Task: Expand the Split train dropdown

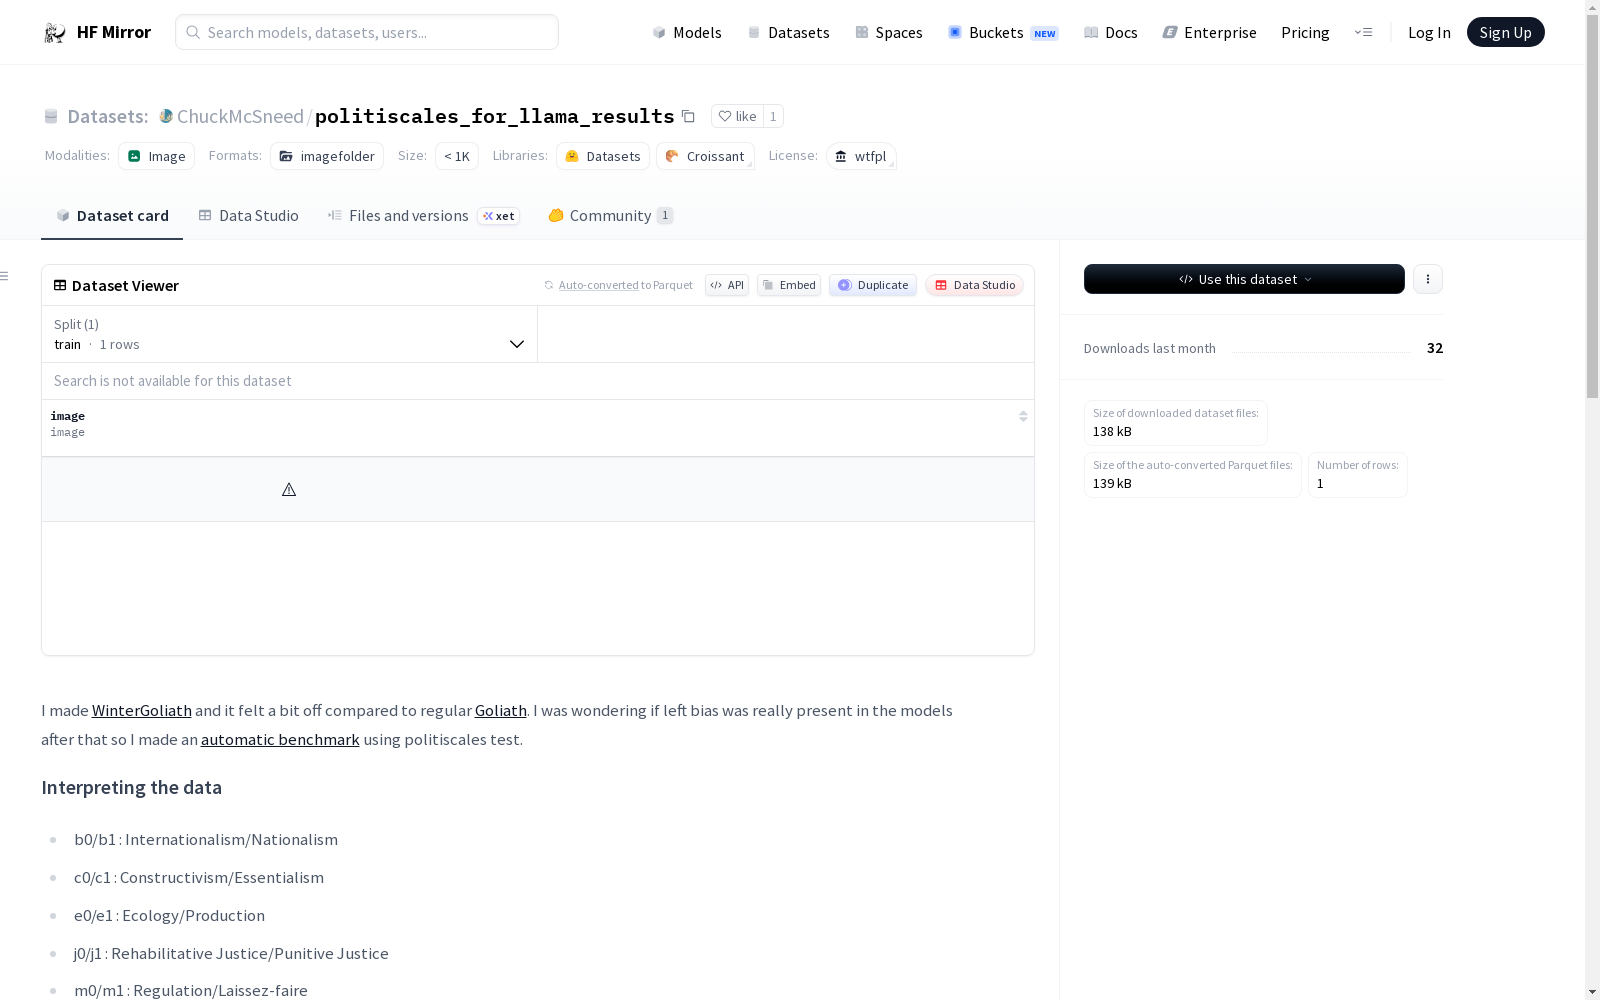Action: (x=290, y=334)
